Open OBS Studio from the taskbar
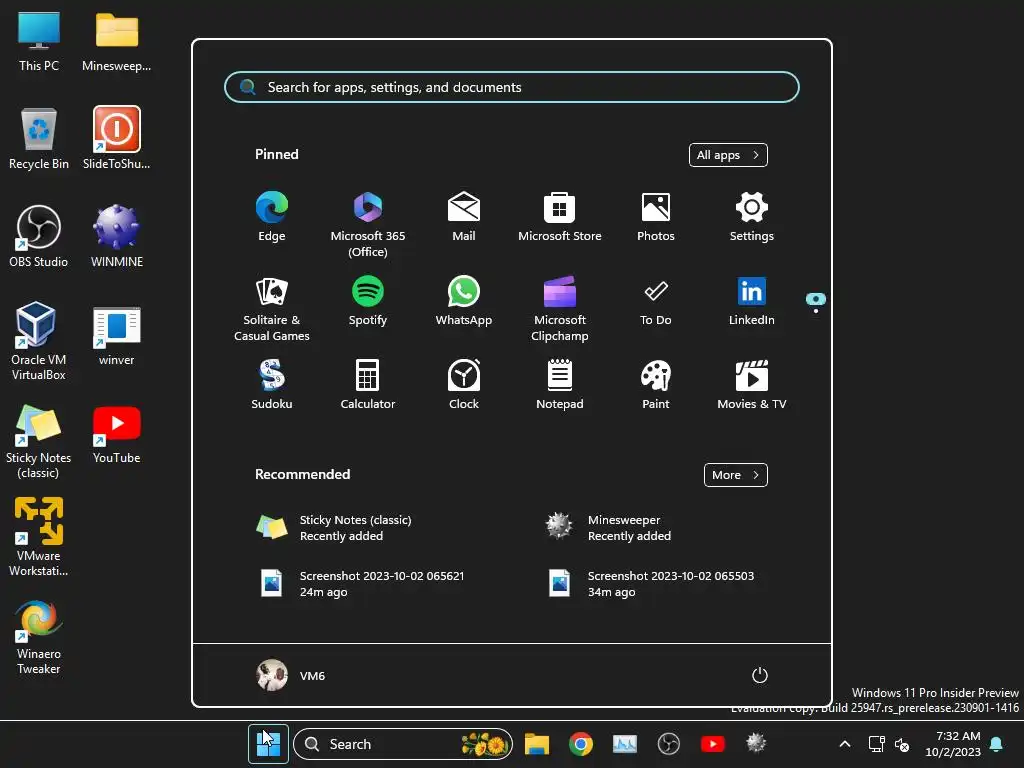1024x768 pixels. coord(669,744)
